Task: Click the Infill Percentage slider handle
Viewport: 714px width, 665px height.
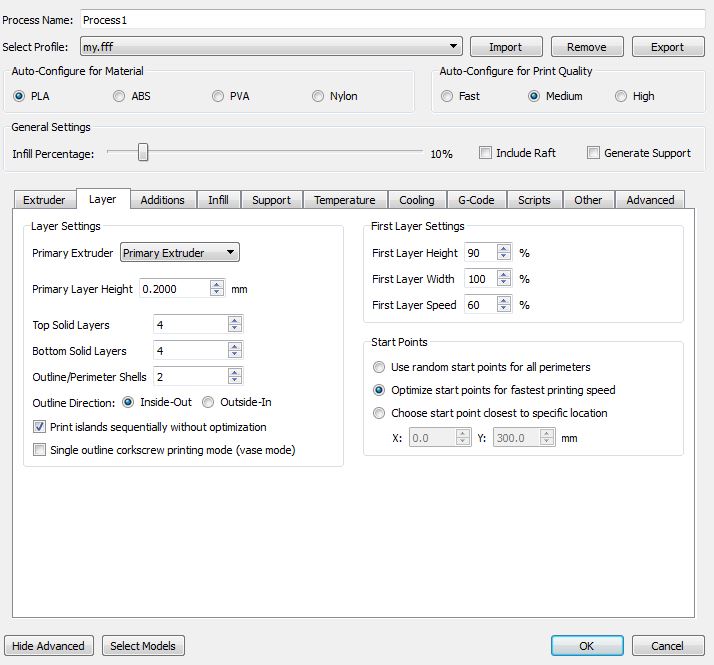Action: 143,152
